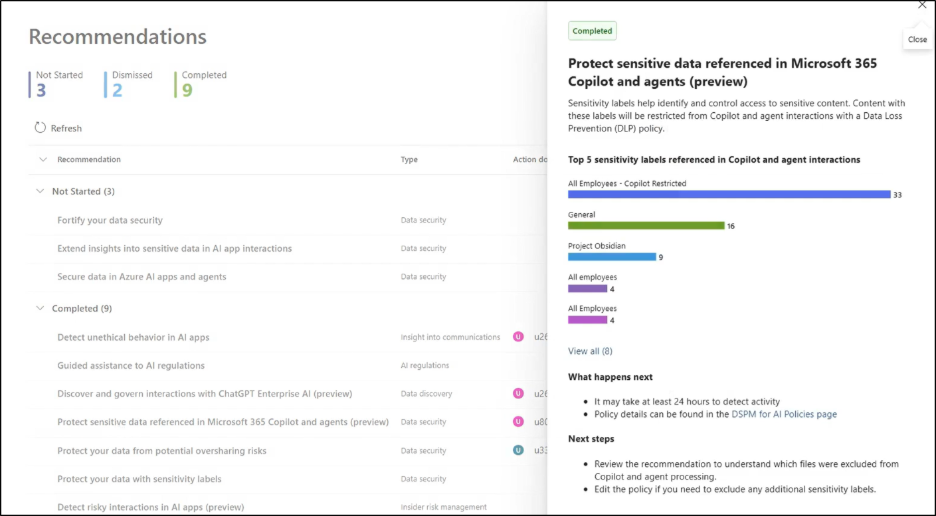Click the Completed status badge
Screen dimensions: 936x516
[x=592, y=31]
